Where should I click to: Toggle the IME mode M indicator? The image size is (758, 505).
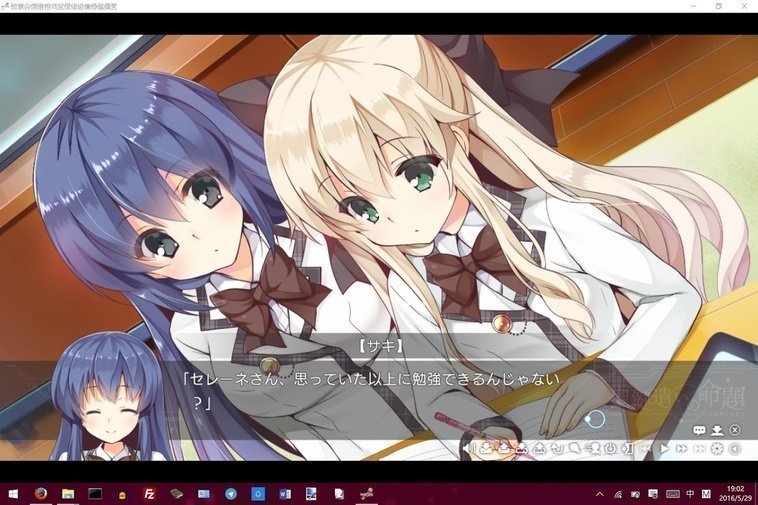coord(706,494)
